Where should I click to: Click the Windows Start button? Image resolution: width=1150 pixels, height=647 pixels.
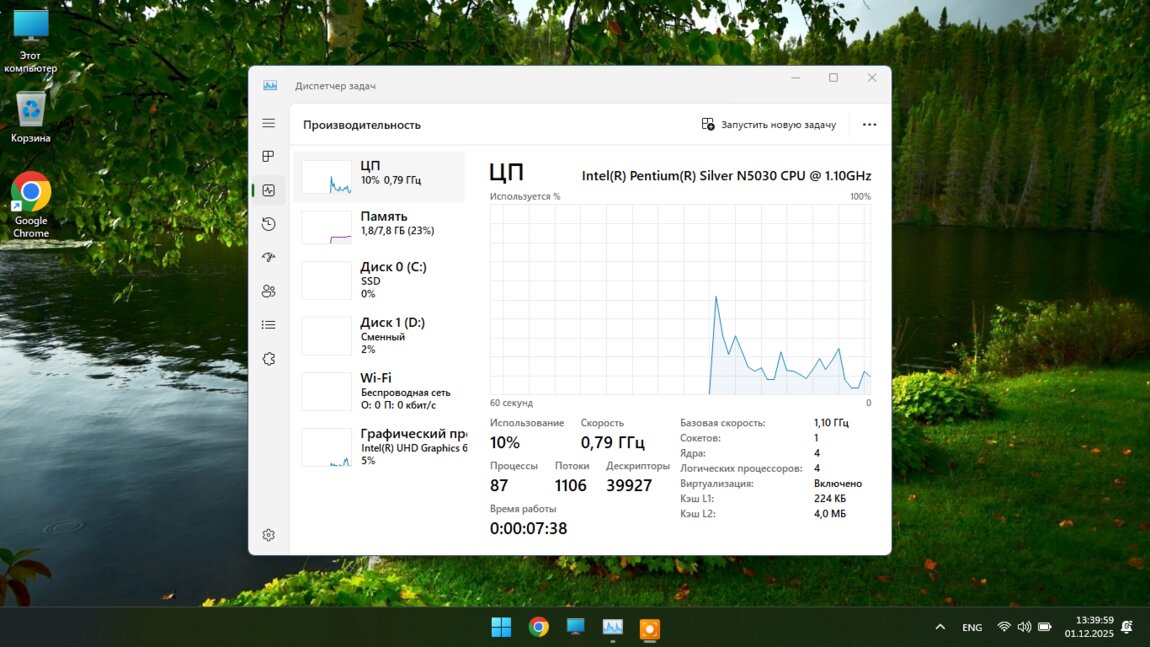501,628
